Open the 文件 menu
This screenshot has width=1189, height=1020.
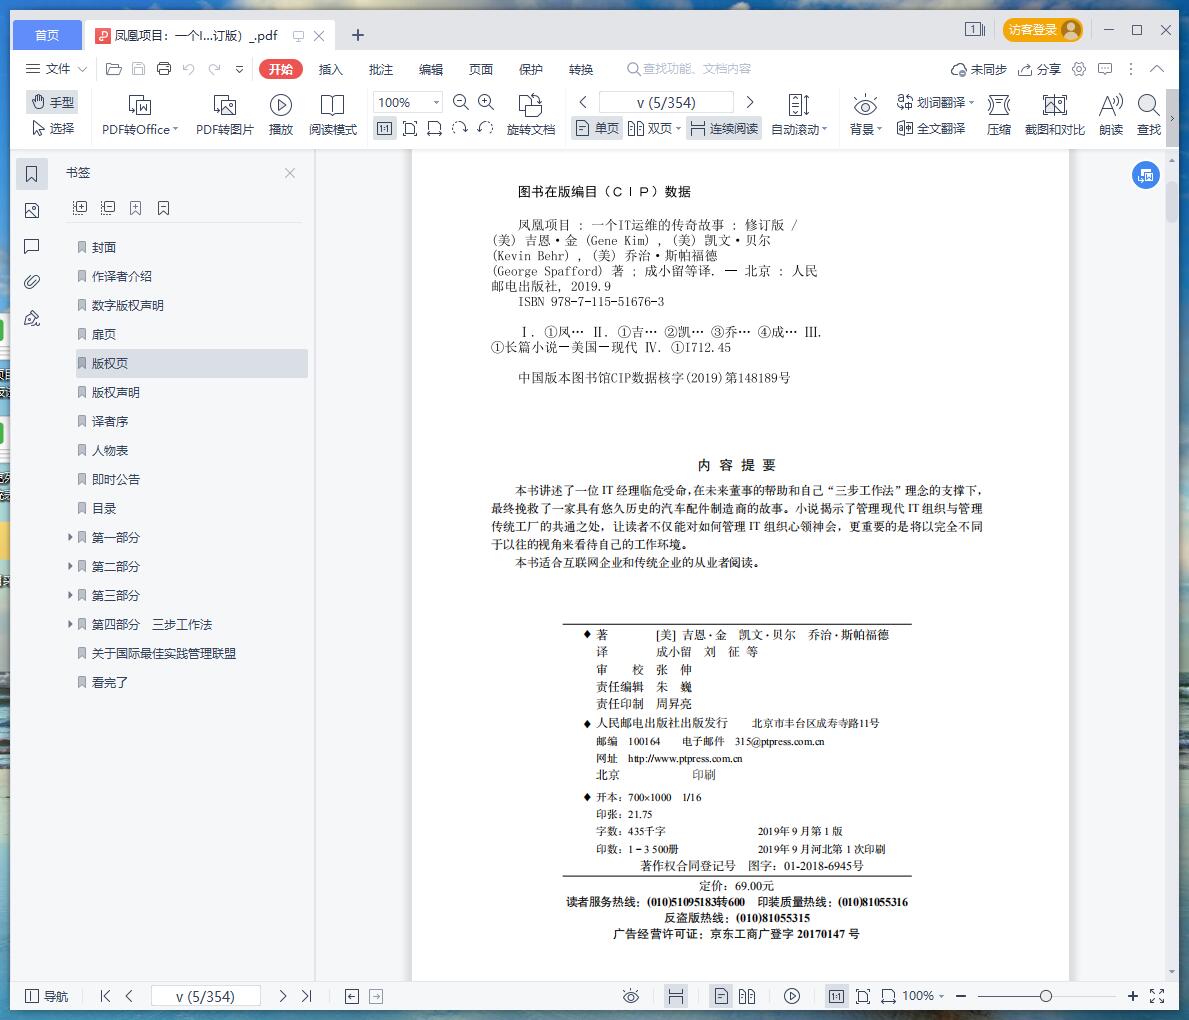56,69
